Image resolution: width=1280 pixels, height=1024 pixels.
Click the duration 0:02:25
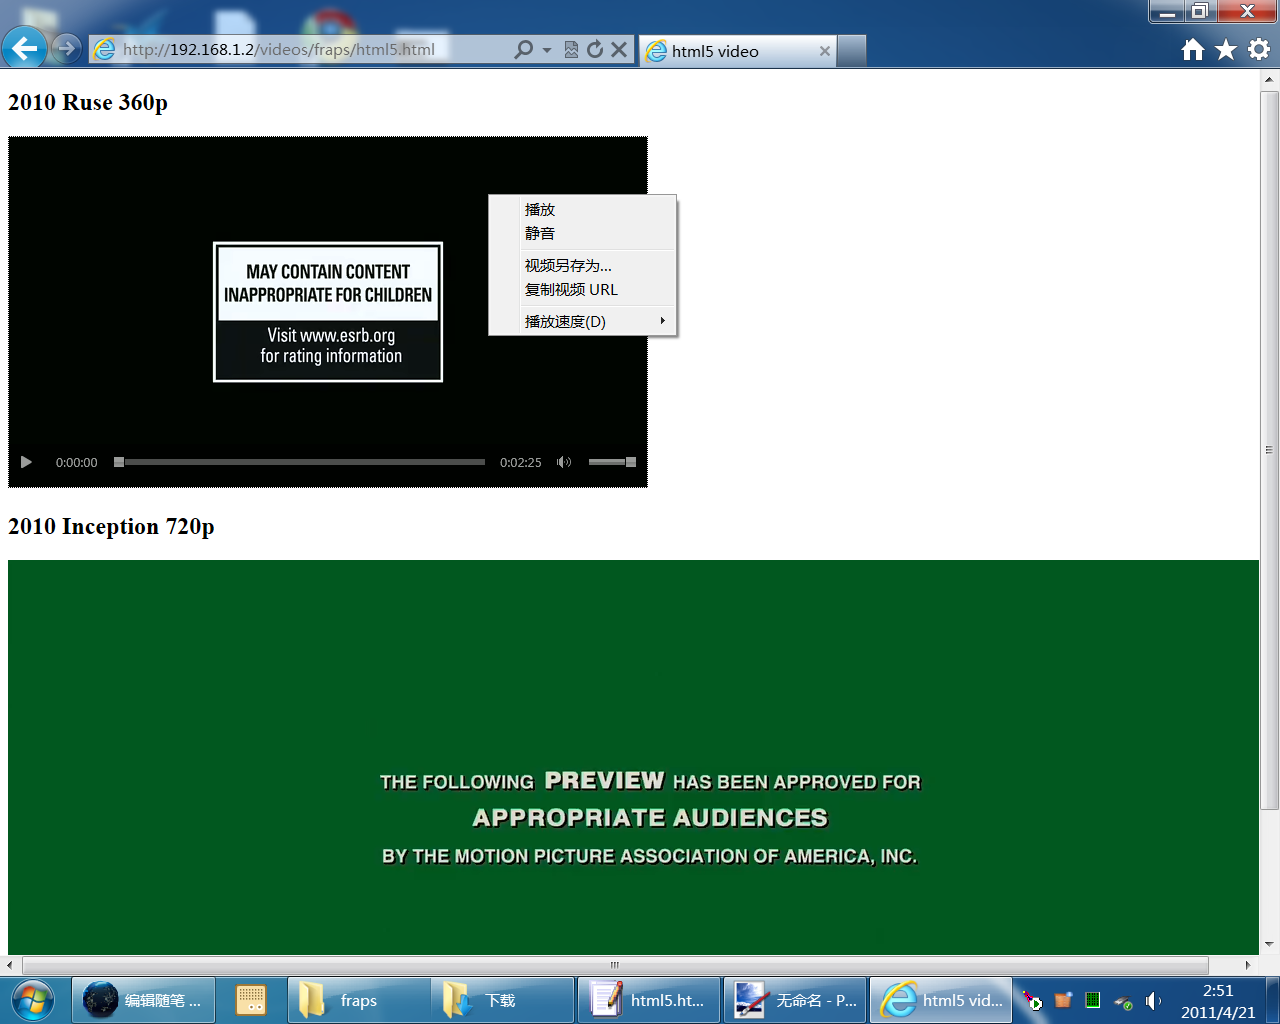pyautogui.click(x=521, y=462)
